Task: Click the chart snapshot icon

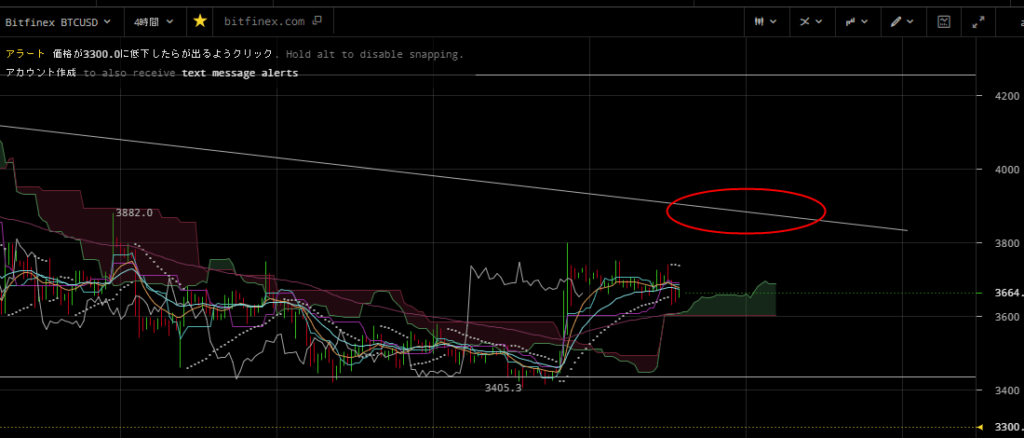Action: (943, 20)
